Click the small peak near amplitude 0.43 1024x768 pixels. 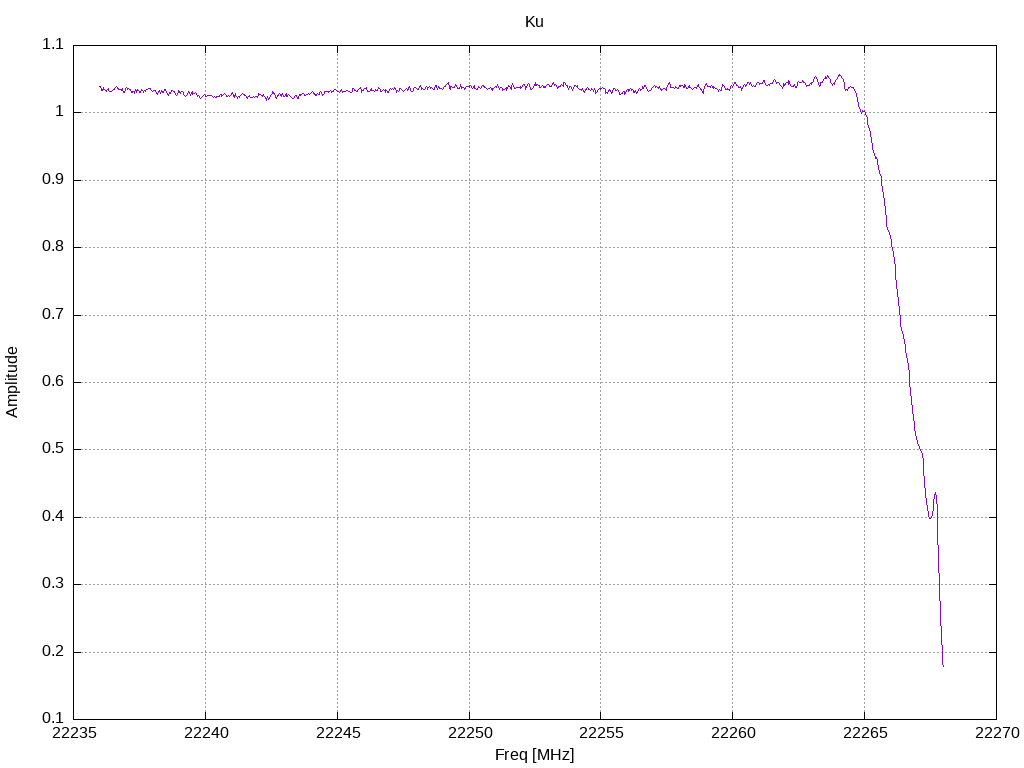[935, 494]
